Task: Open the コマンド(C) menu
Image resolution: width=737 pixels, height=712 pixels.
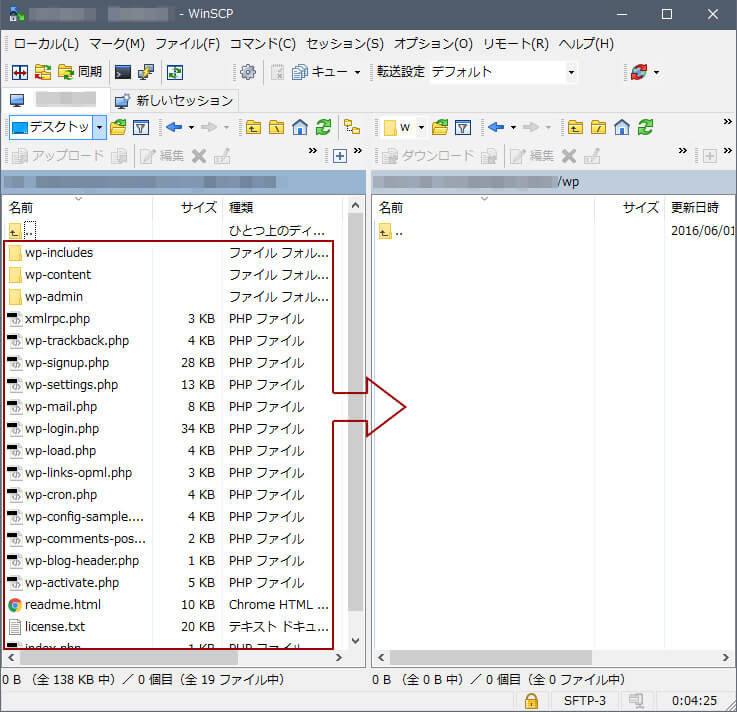Action: pyautogui.click(x=263, y=44)
